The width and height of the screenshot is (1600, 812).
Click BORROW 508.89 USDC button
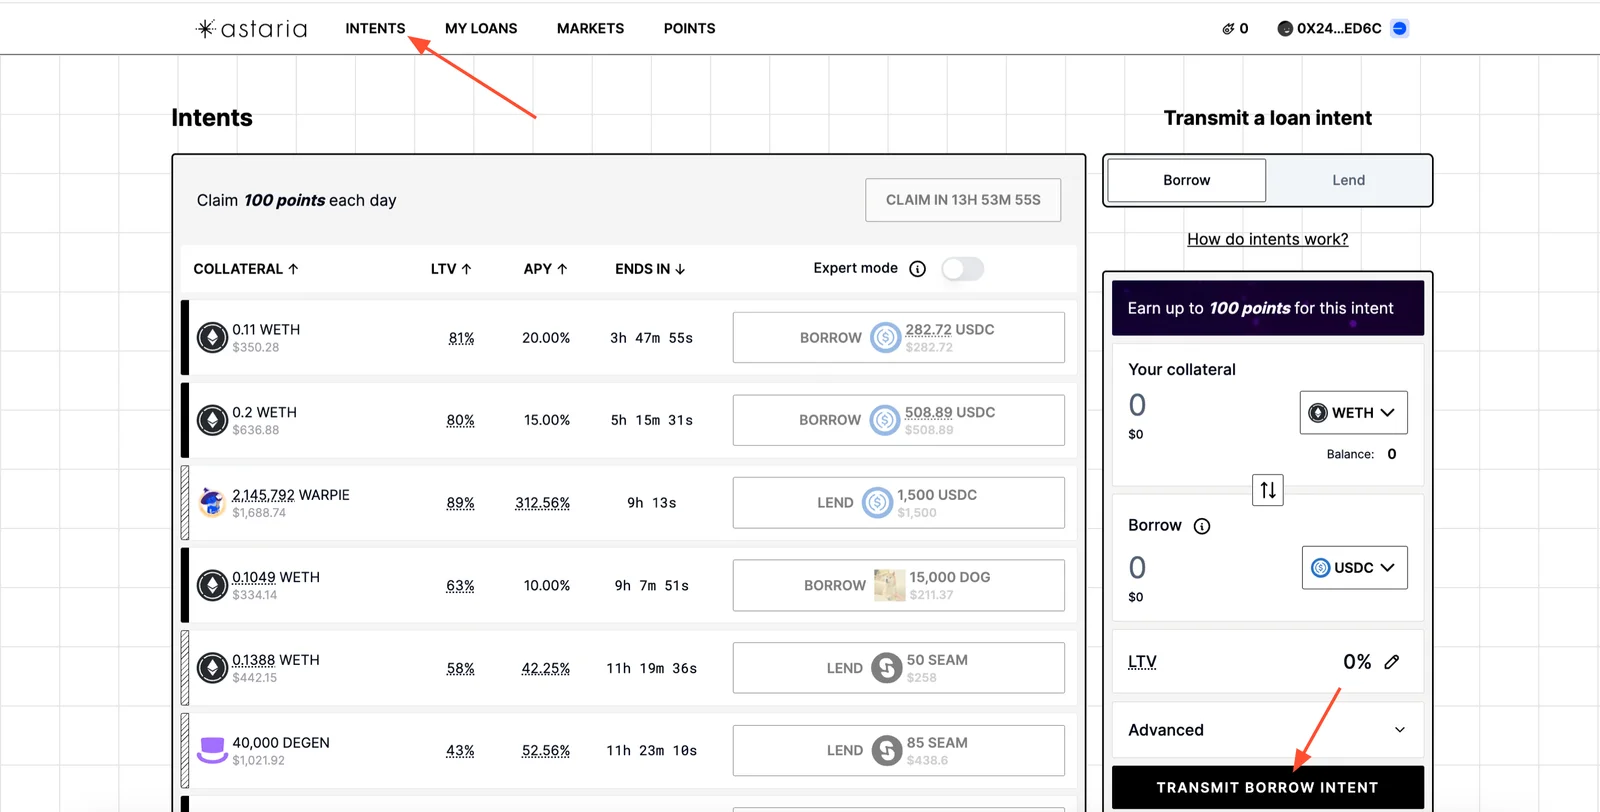click(x=899, y=420)
